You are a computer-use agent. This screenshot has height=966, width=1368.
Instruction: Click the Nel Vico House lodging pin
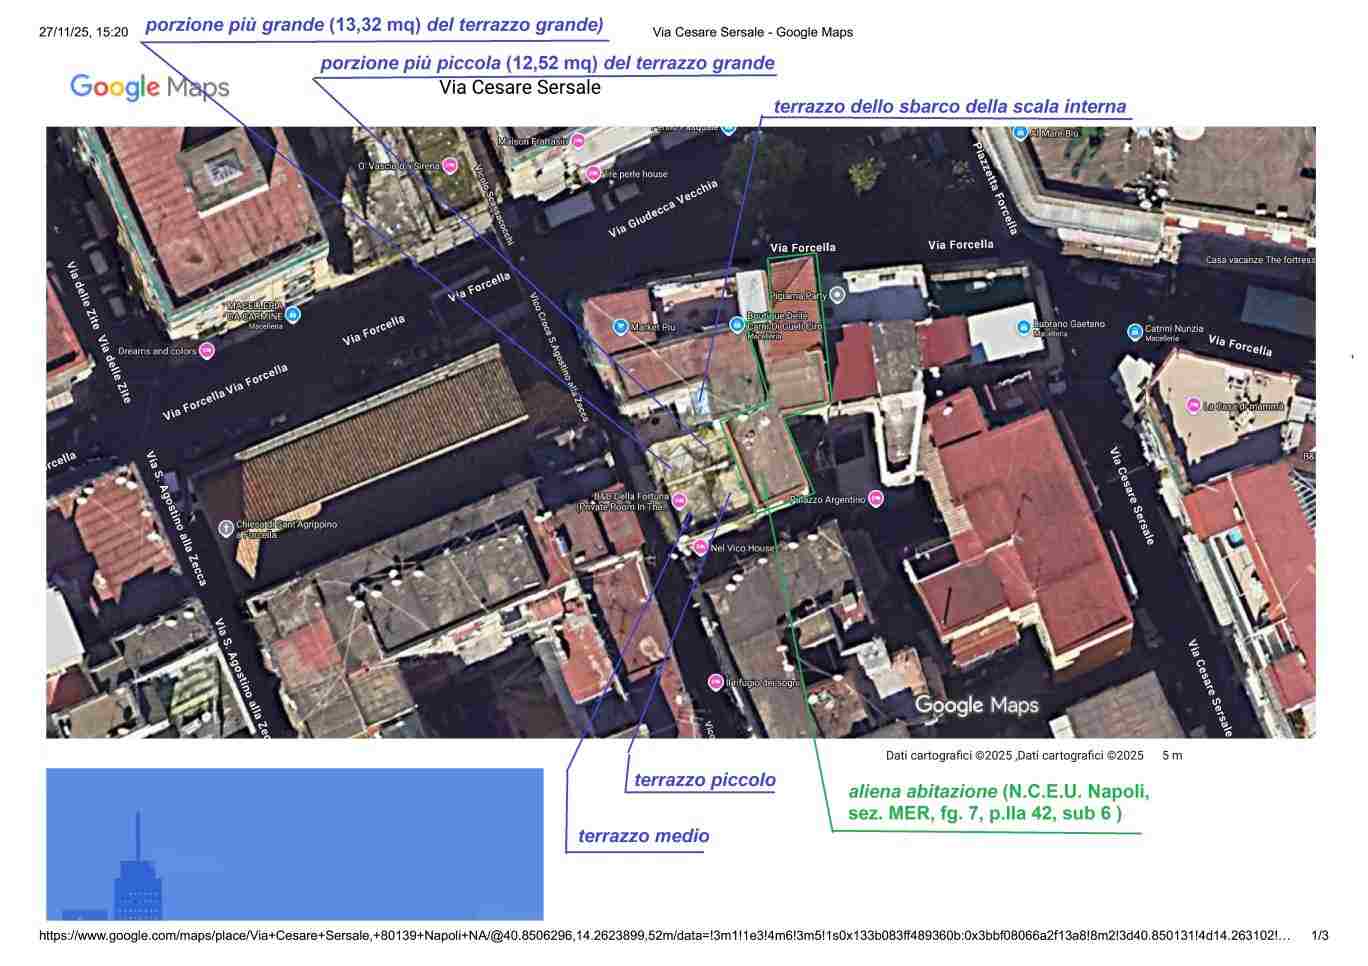700,547
